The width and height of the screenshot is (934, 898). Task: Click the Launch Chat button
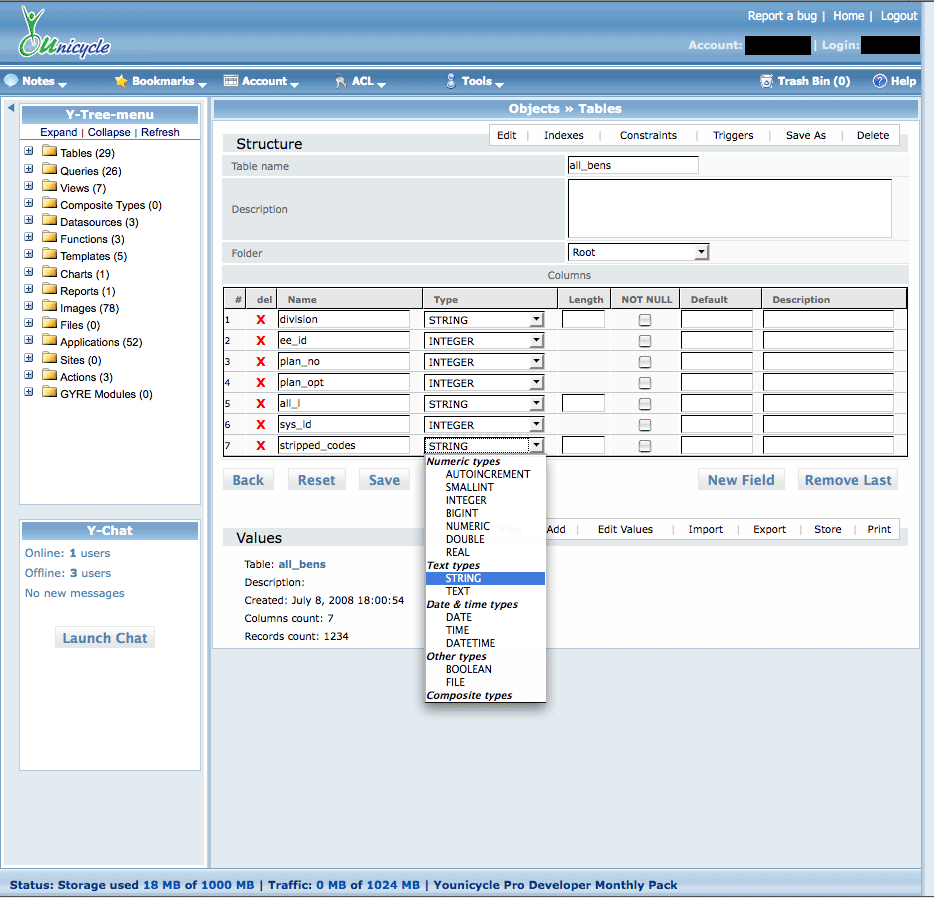point(105,638)
